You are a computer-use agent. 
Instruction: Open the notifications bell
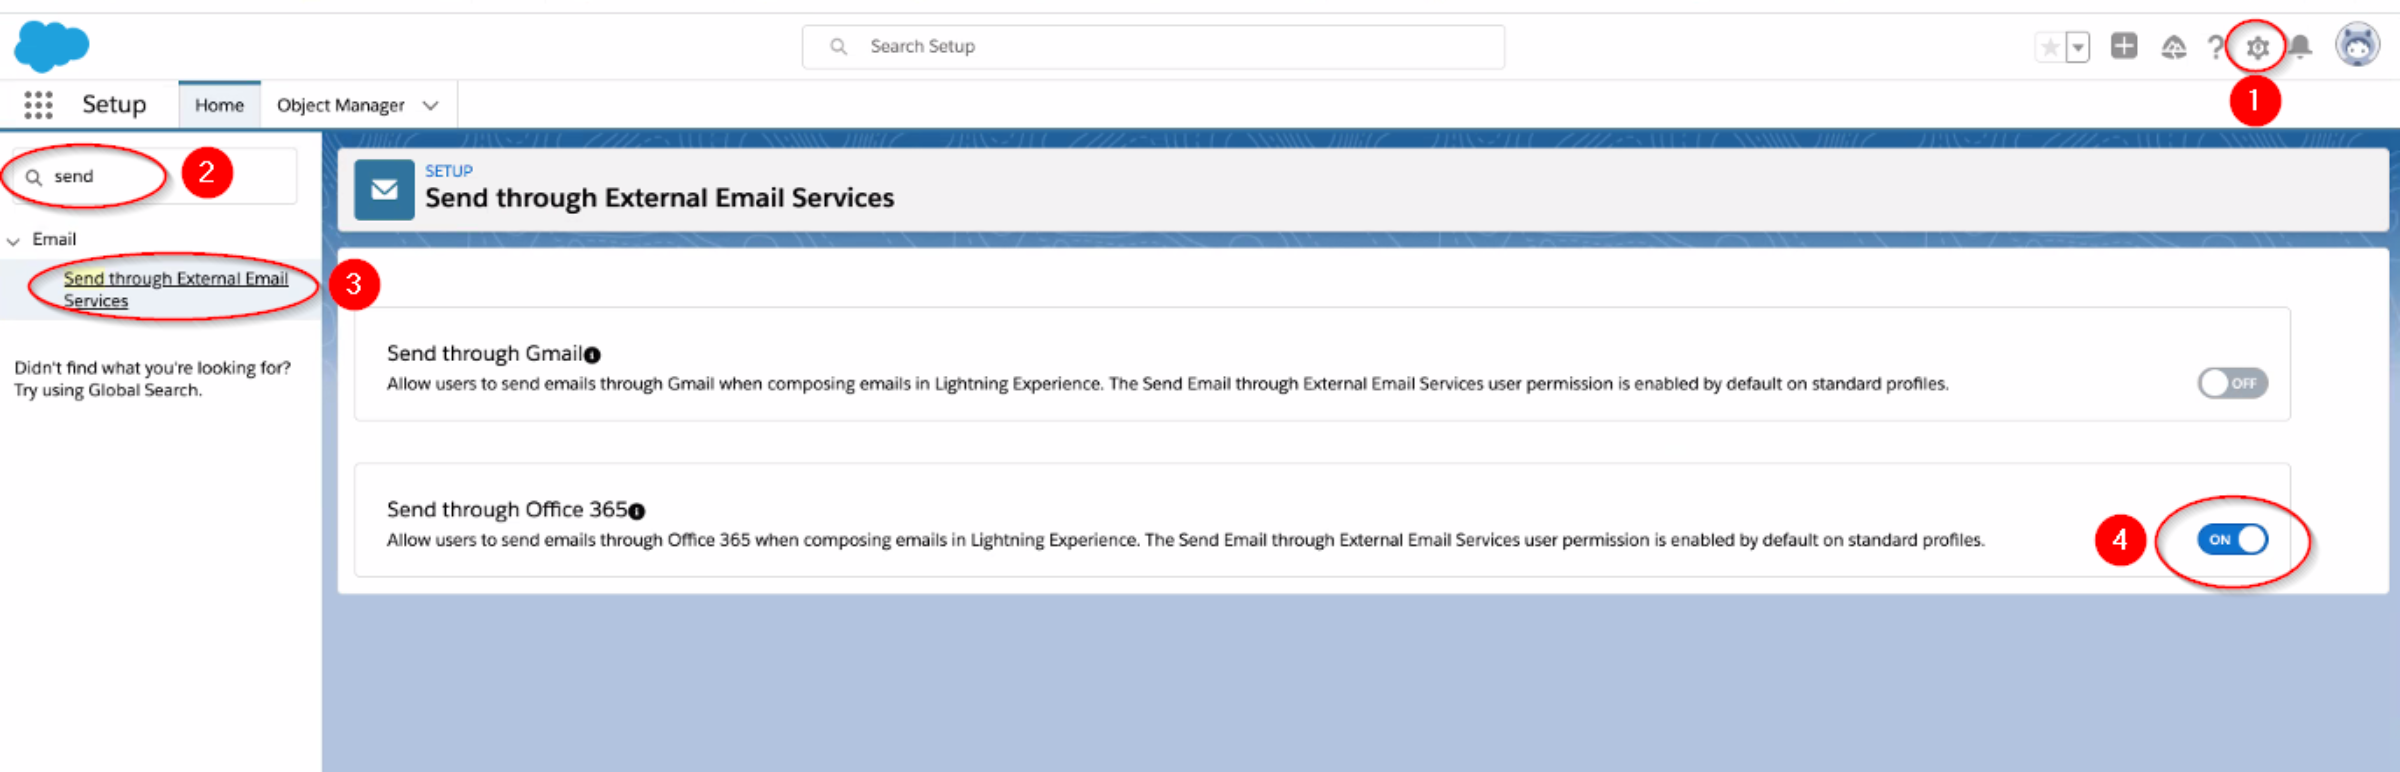click(2301, 47)
